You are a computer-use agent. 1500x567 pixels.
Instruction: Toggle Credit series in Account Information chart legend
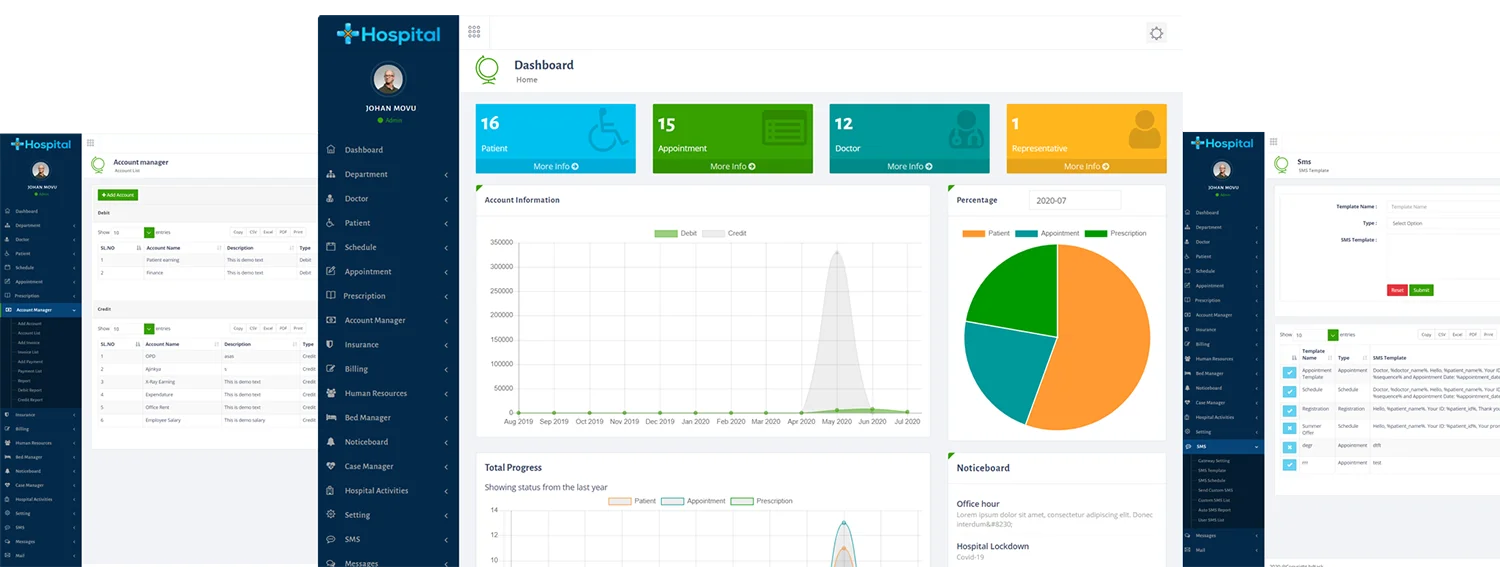[724, 233]
